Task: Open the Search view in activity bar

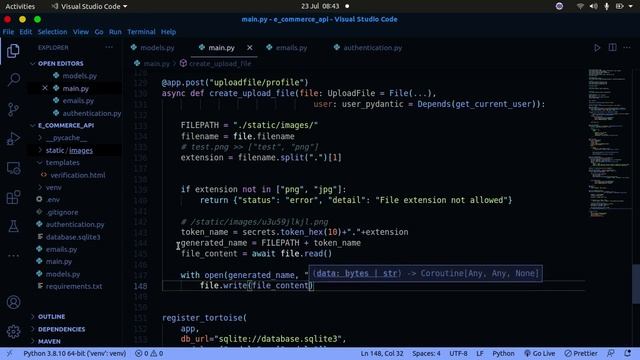Action: pyautogui.click(x=13, y=80)
